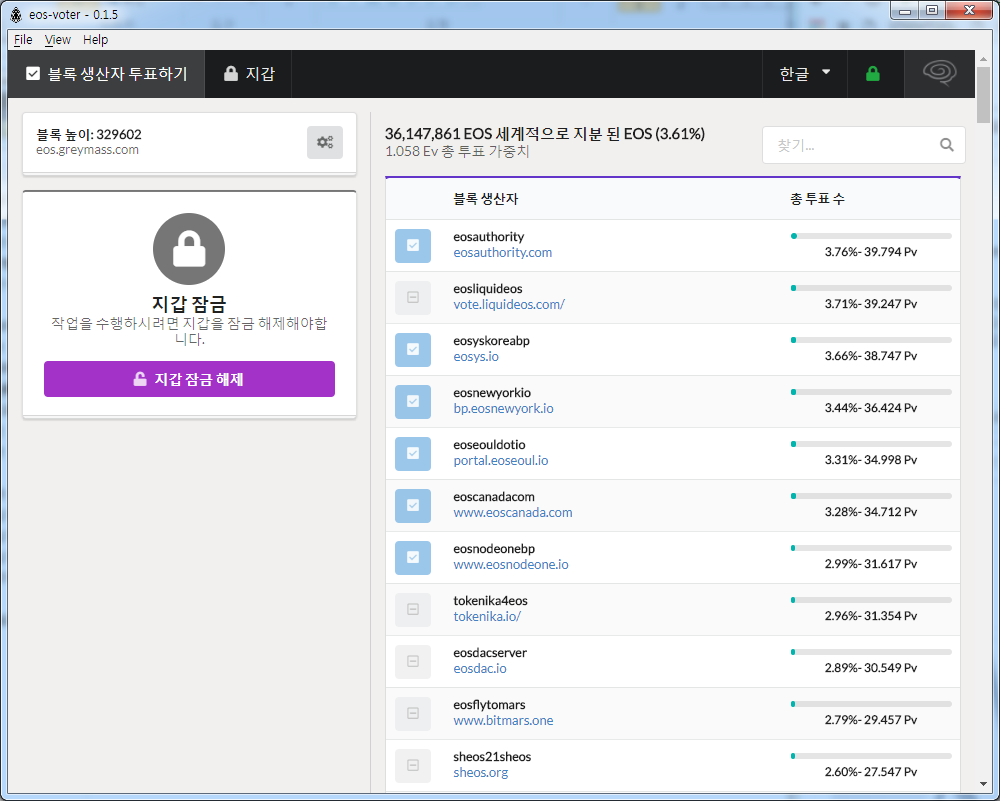Open the View menu
The height and width of the screenshot is (801, 1000).
coord(57,40)
